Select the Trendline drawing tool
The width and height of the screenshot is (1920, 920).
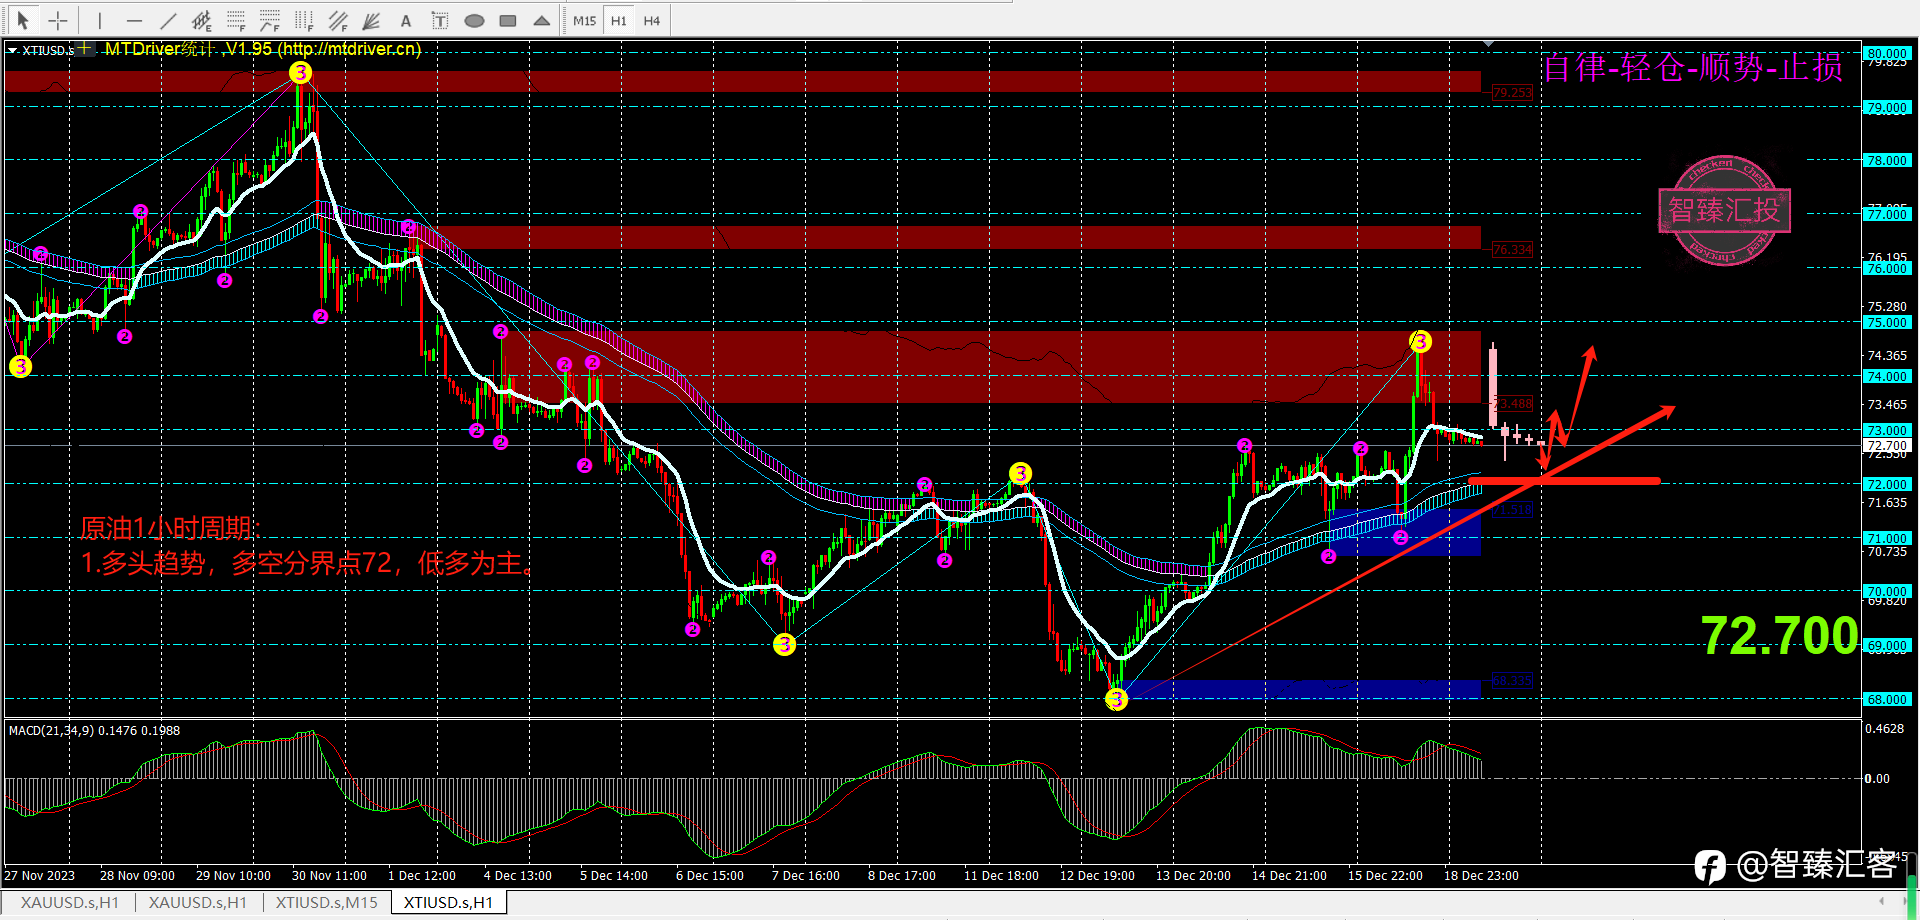[x=168, y=20]
